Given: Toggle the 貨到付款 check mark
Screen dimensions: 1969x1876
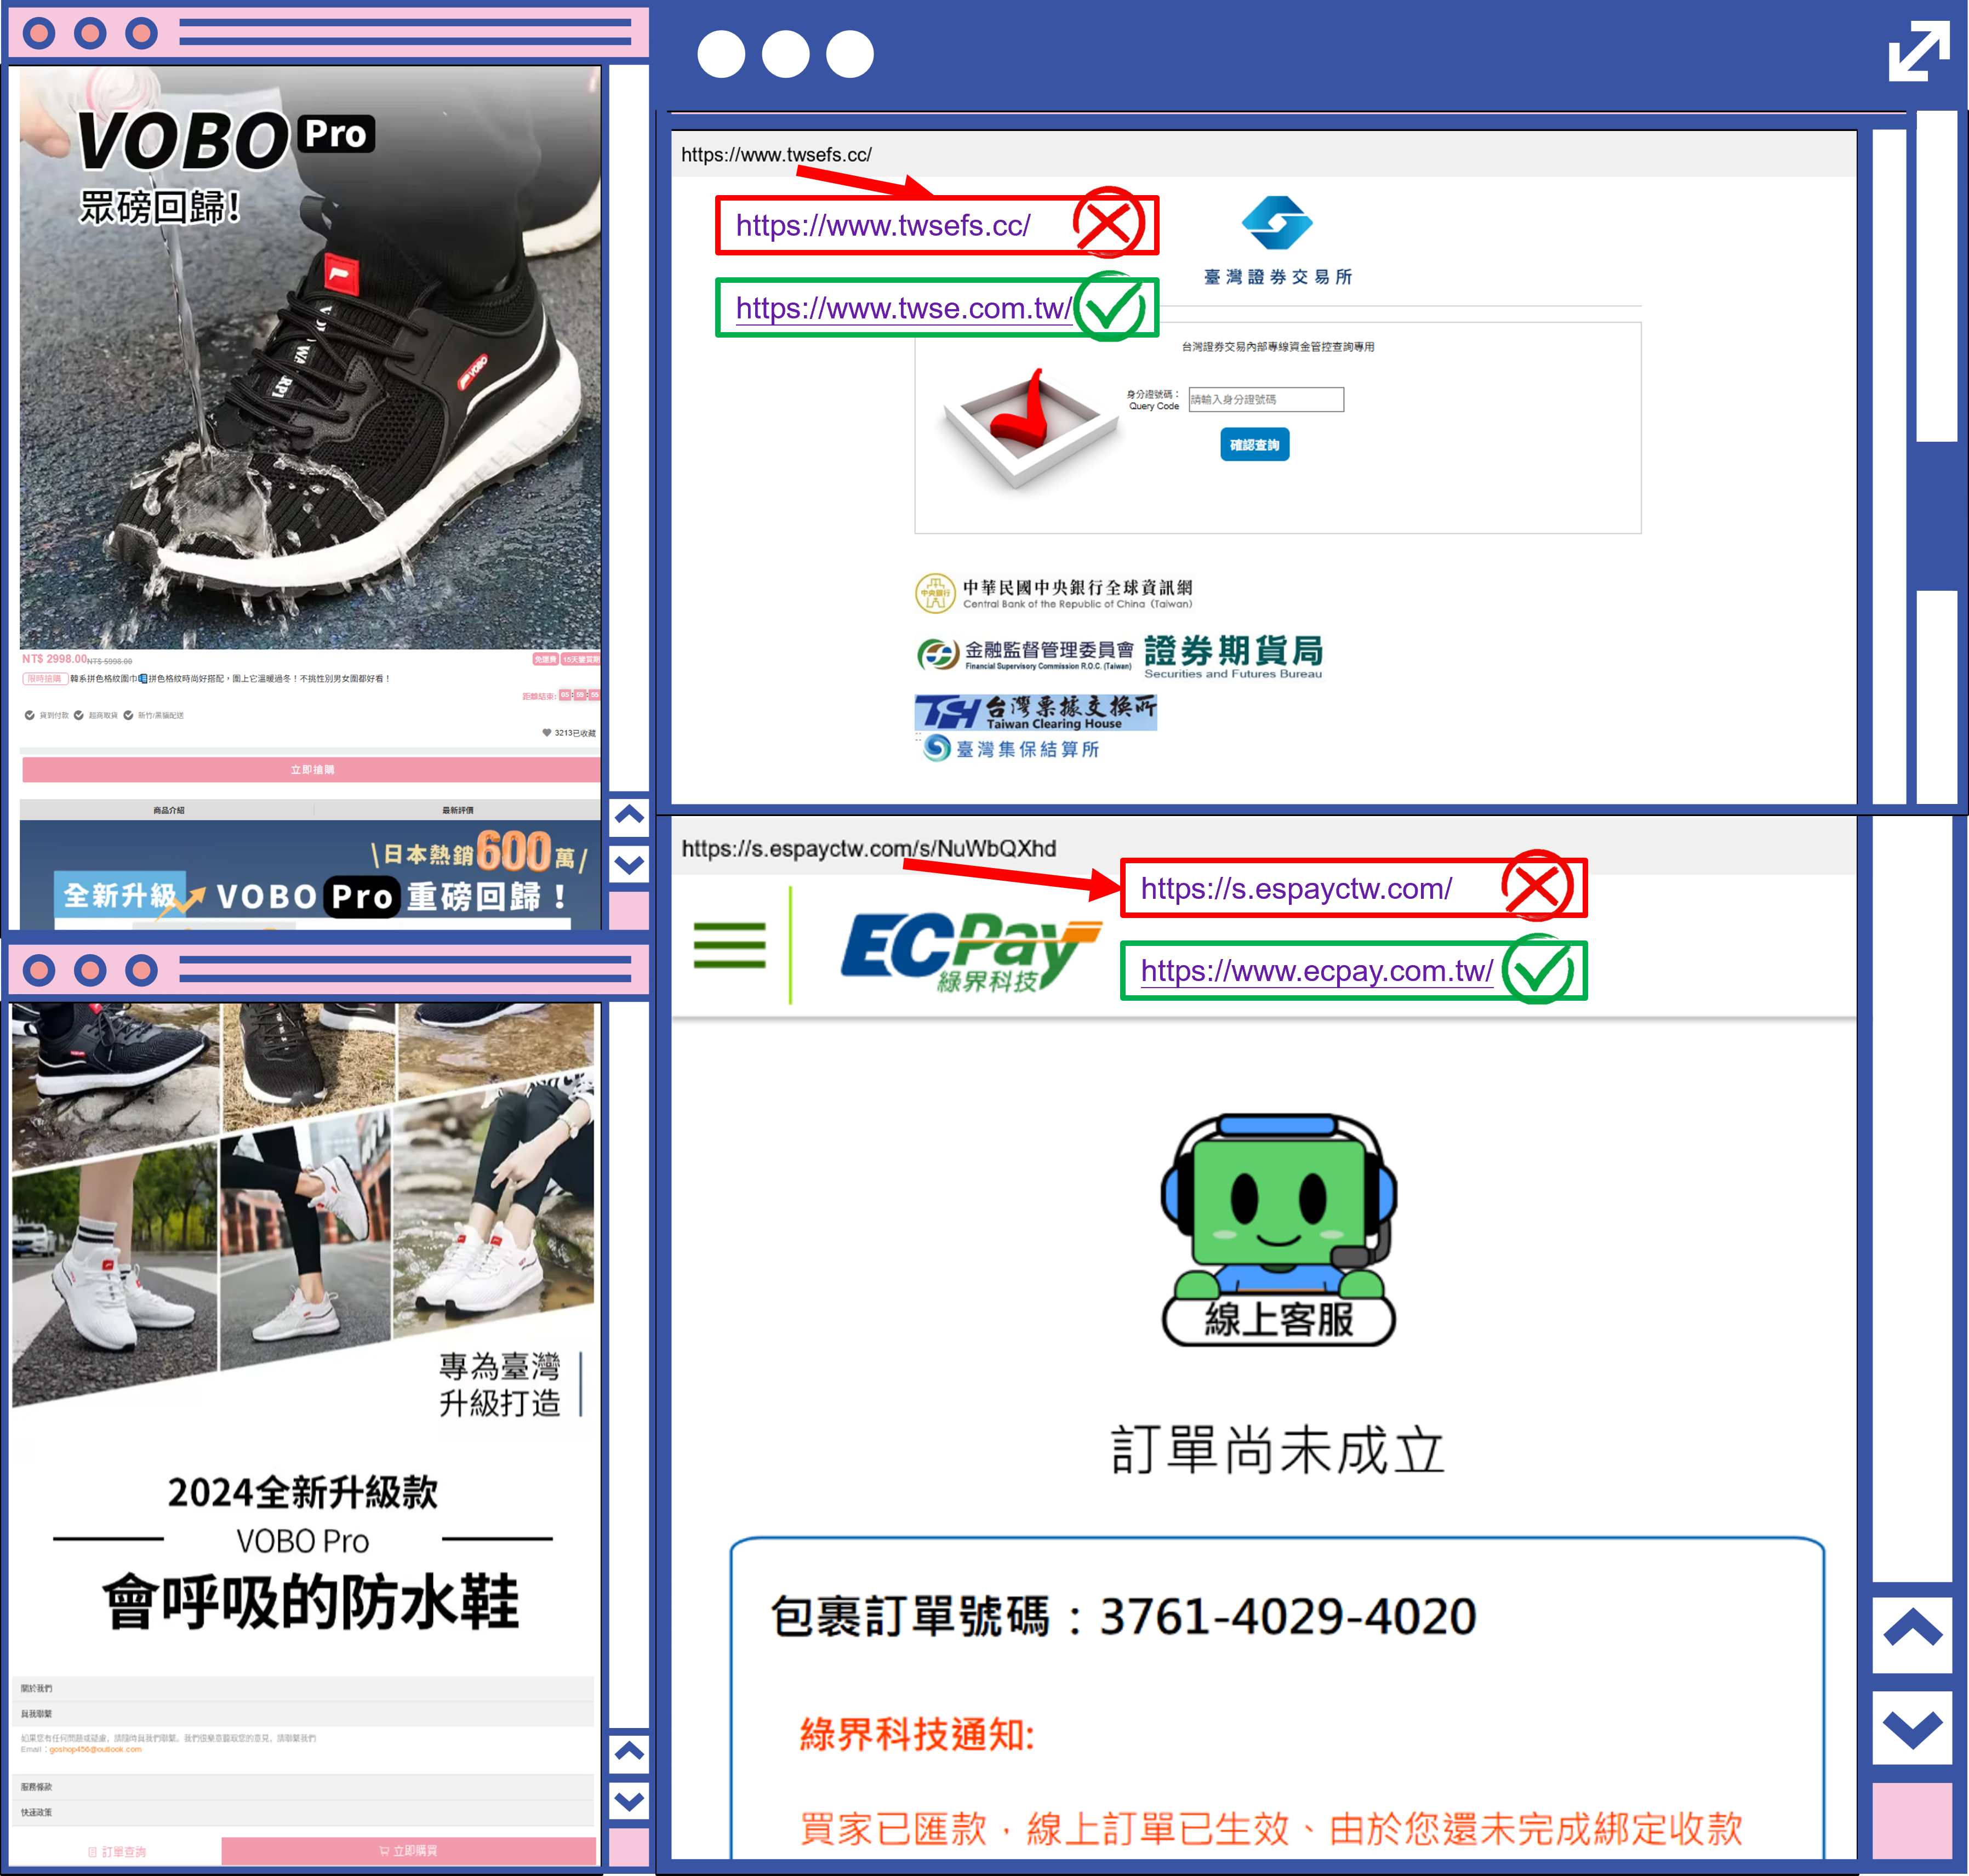Looking at the screenshot, I should click(x=29, y=715).
